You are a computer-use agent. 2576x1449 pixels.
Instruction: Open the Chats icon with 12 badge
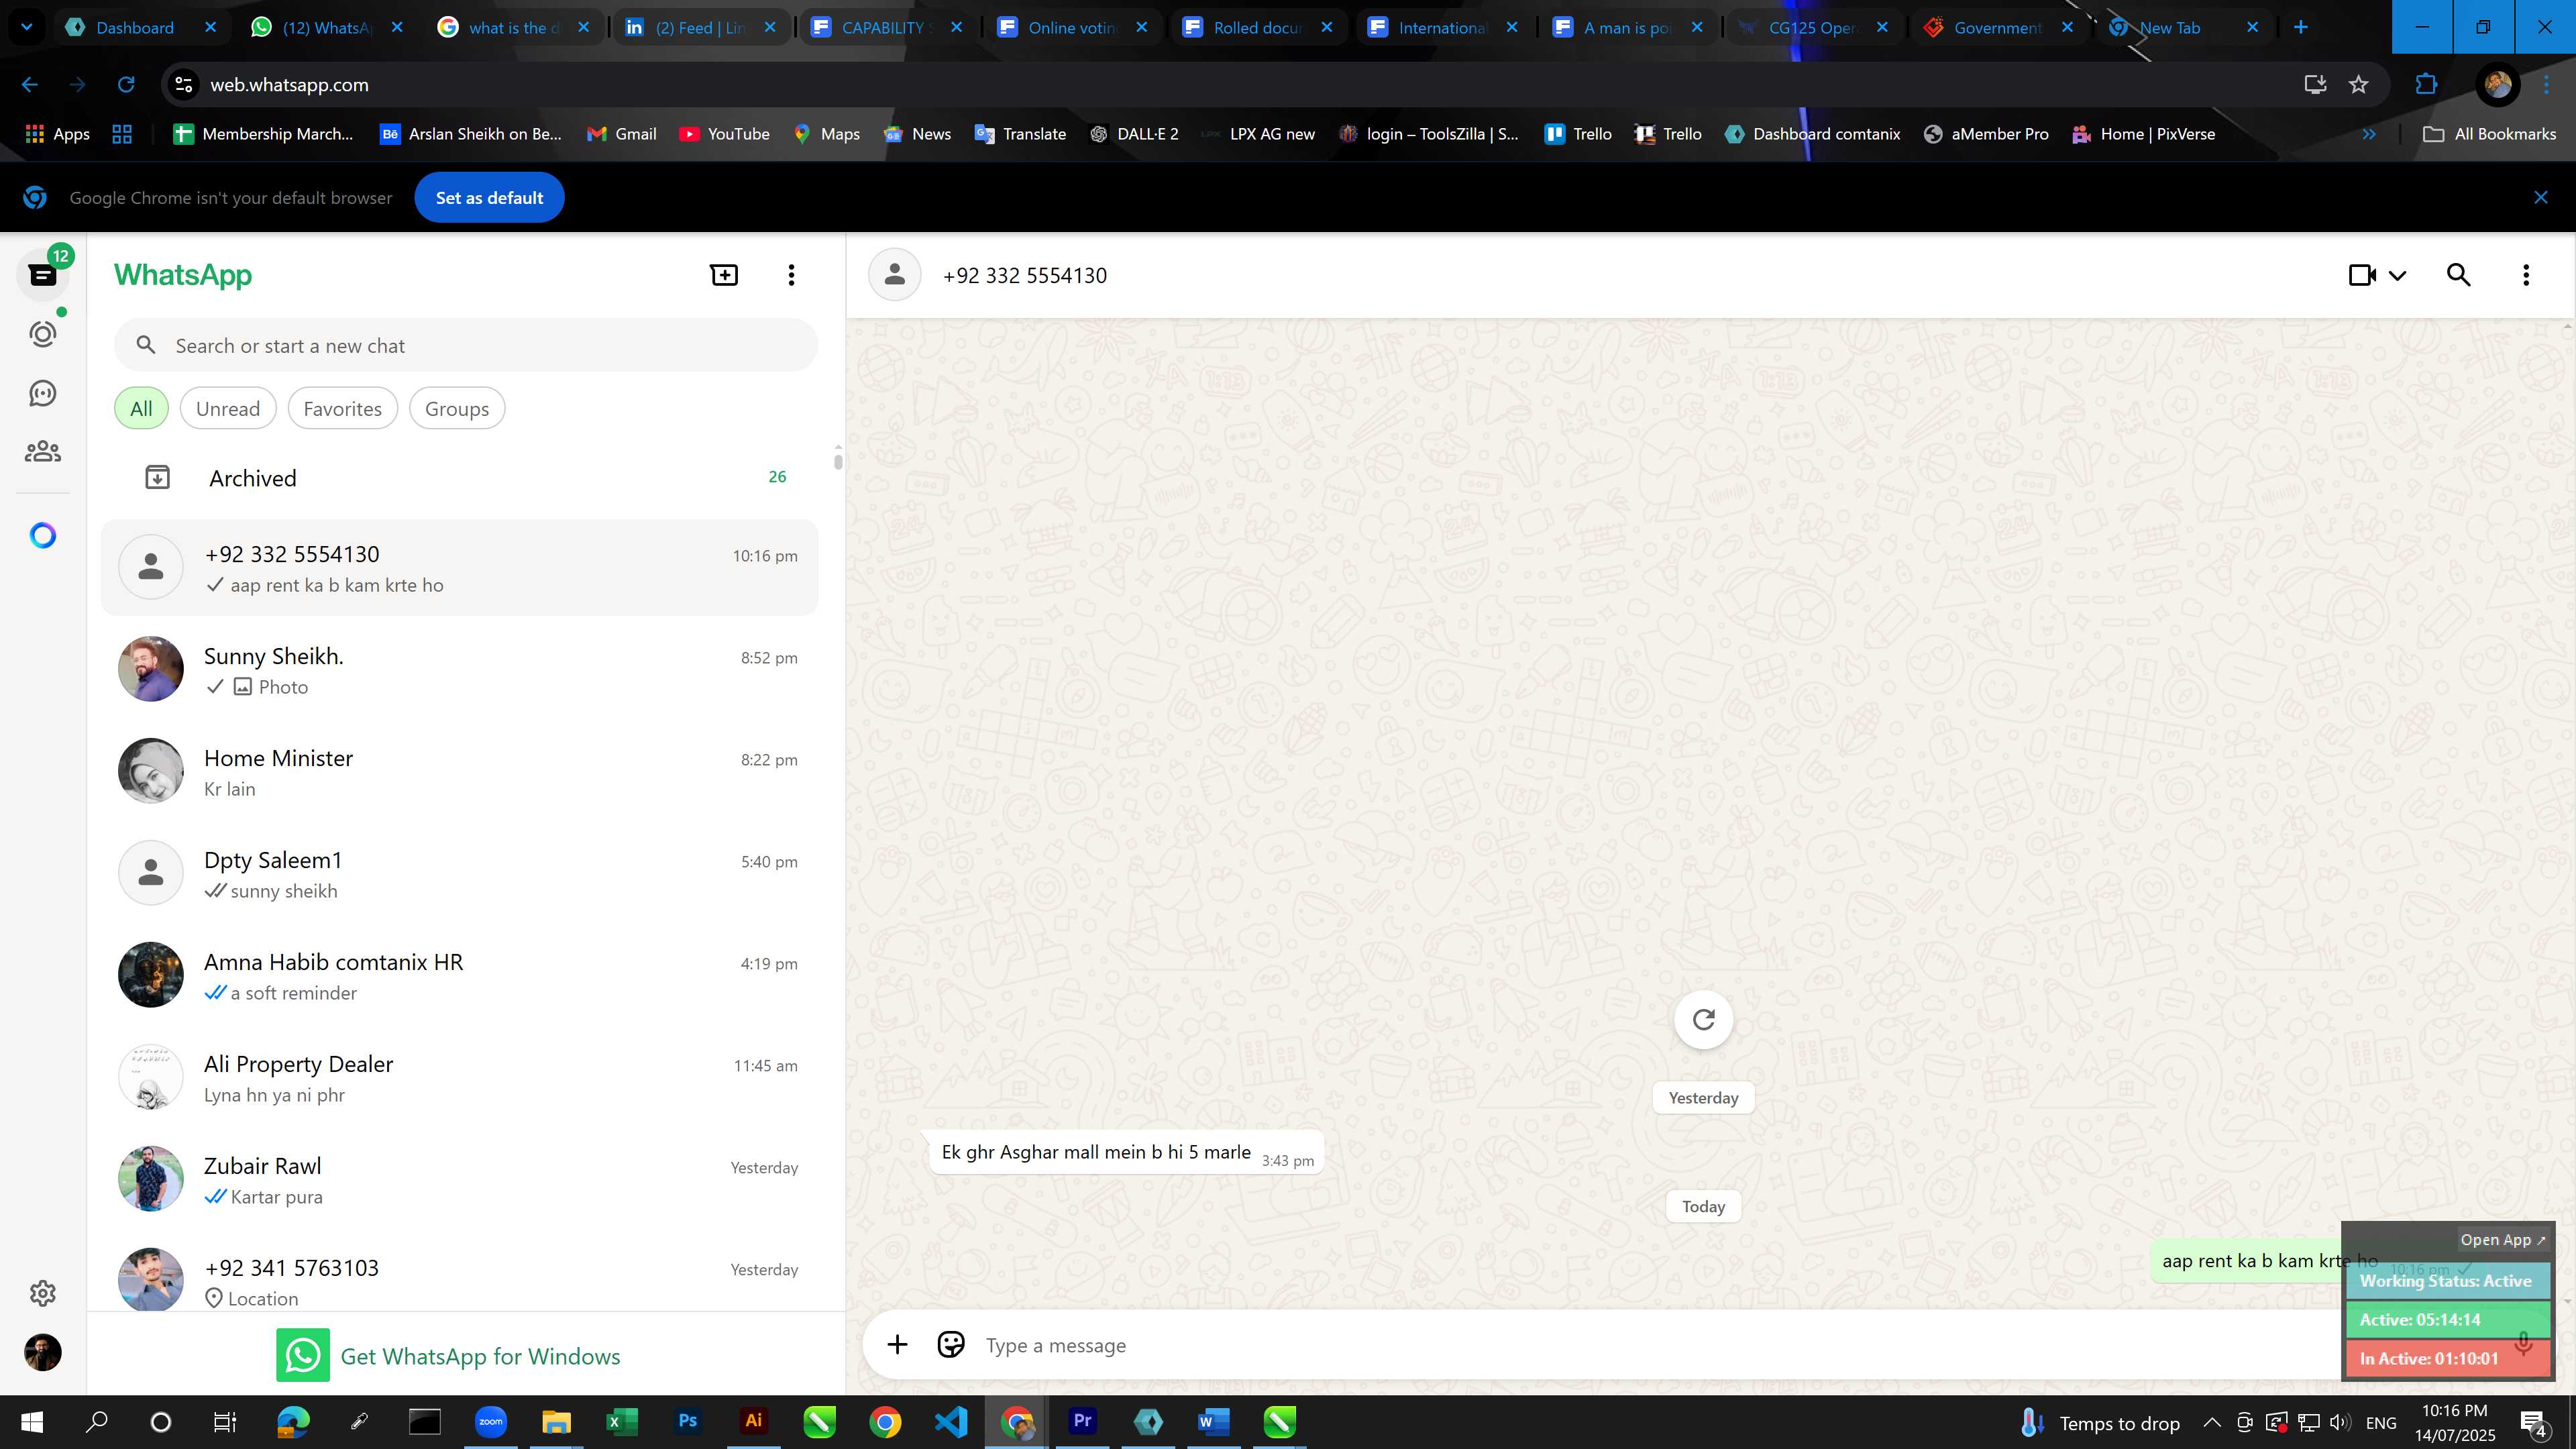click(43, 275)
